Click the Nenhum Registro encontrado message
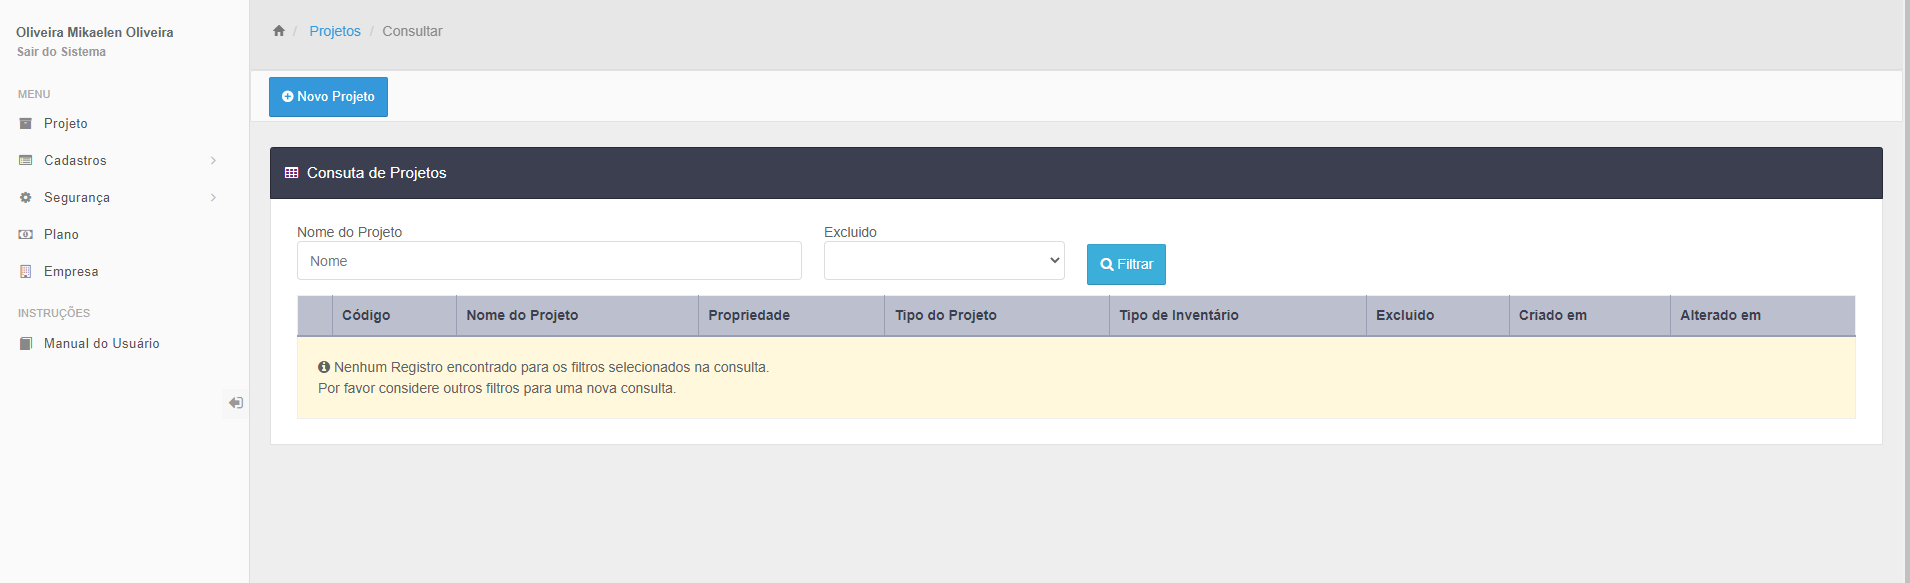 coord(551,367)
